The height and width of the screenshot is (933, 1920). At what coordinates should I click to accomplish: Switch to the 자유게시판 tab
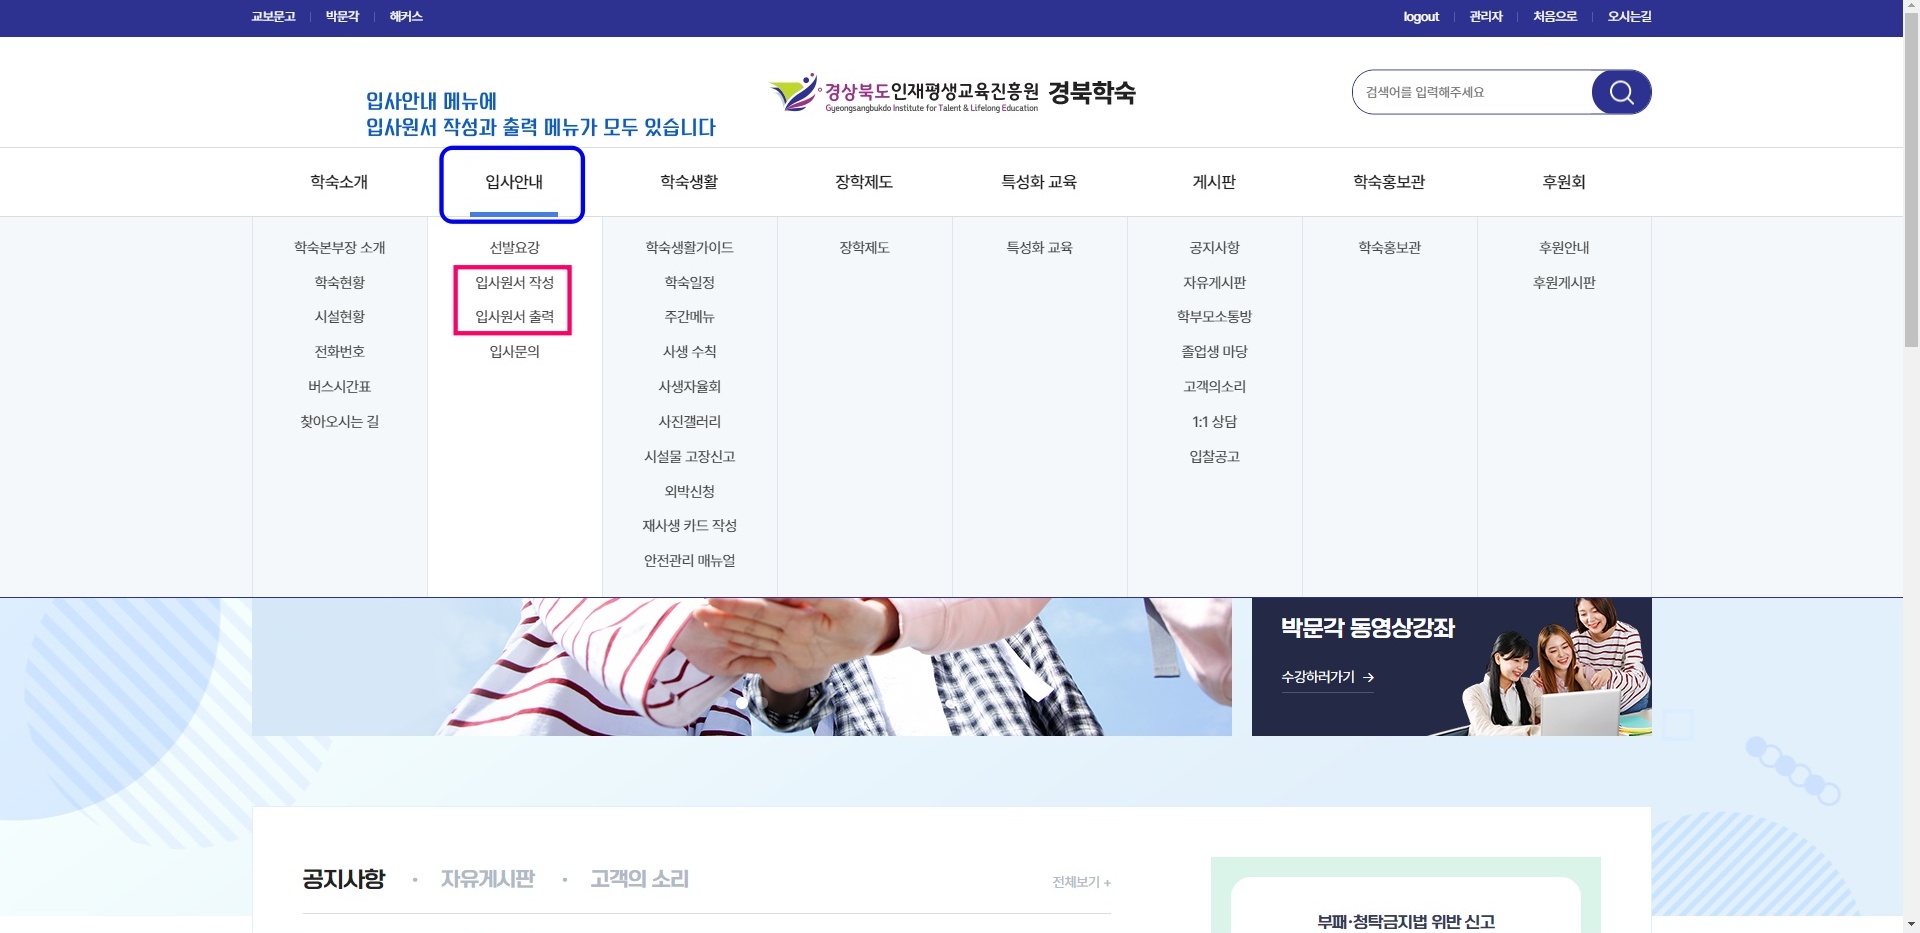click(487, 879)
